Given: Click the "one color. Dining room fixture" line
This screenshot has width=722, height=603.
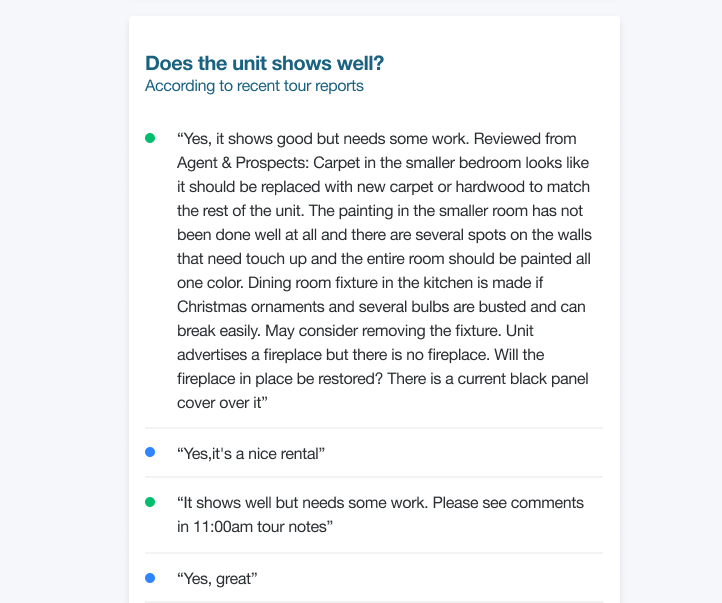Looking at the screenshot, I should 360,283.
